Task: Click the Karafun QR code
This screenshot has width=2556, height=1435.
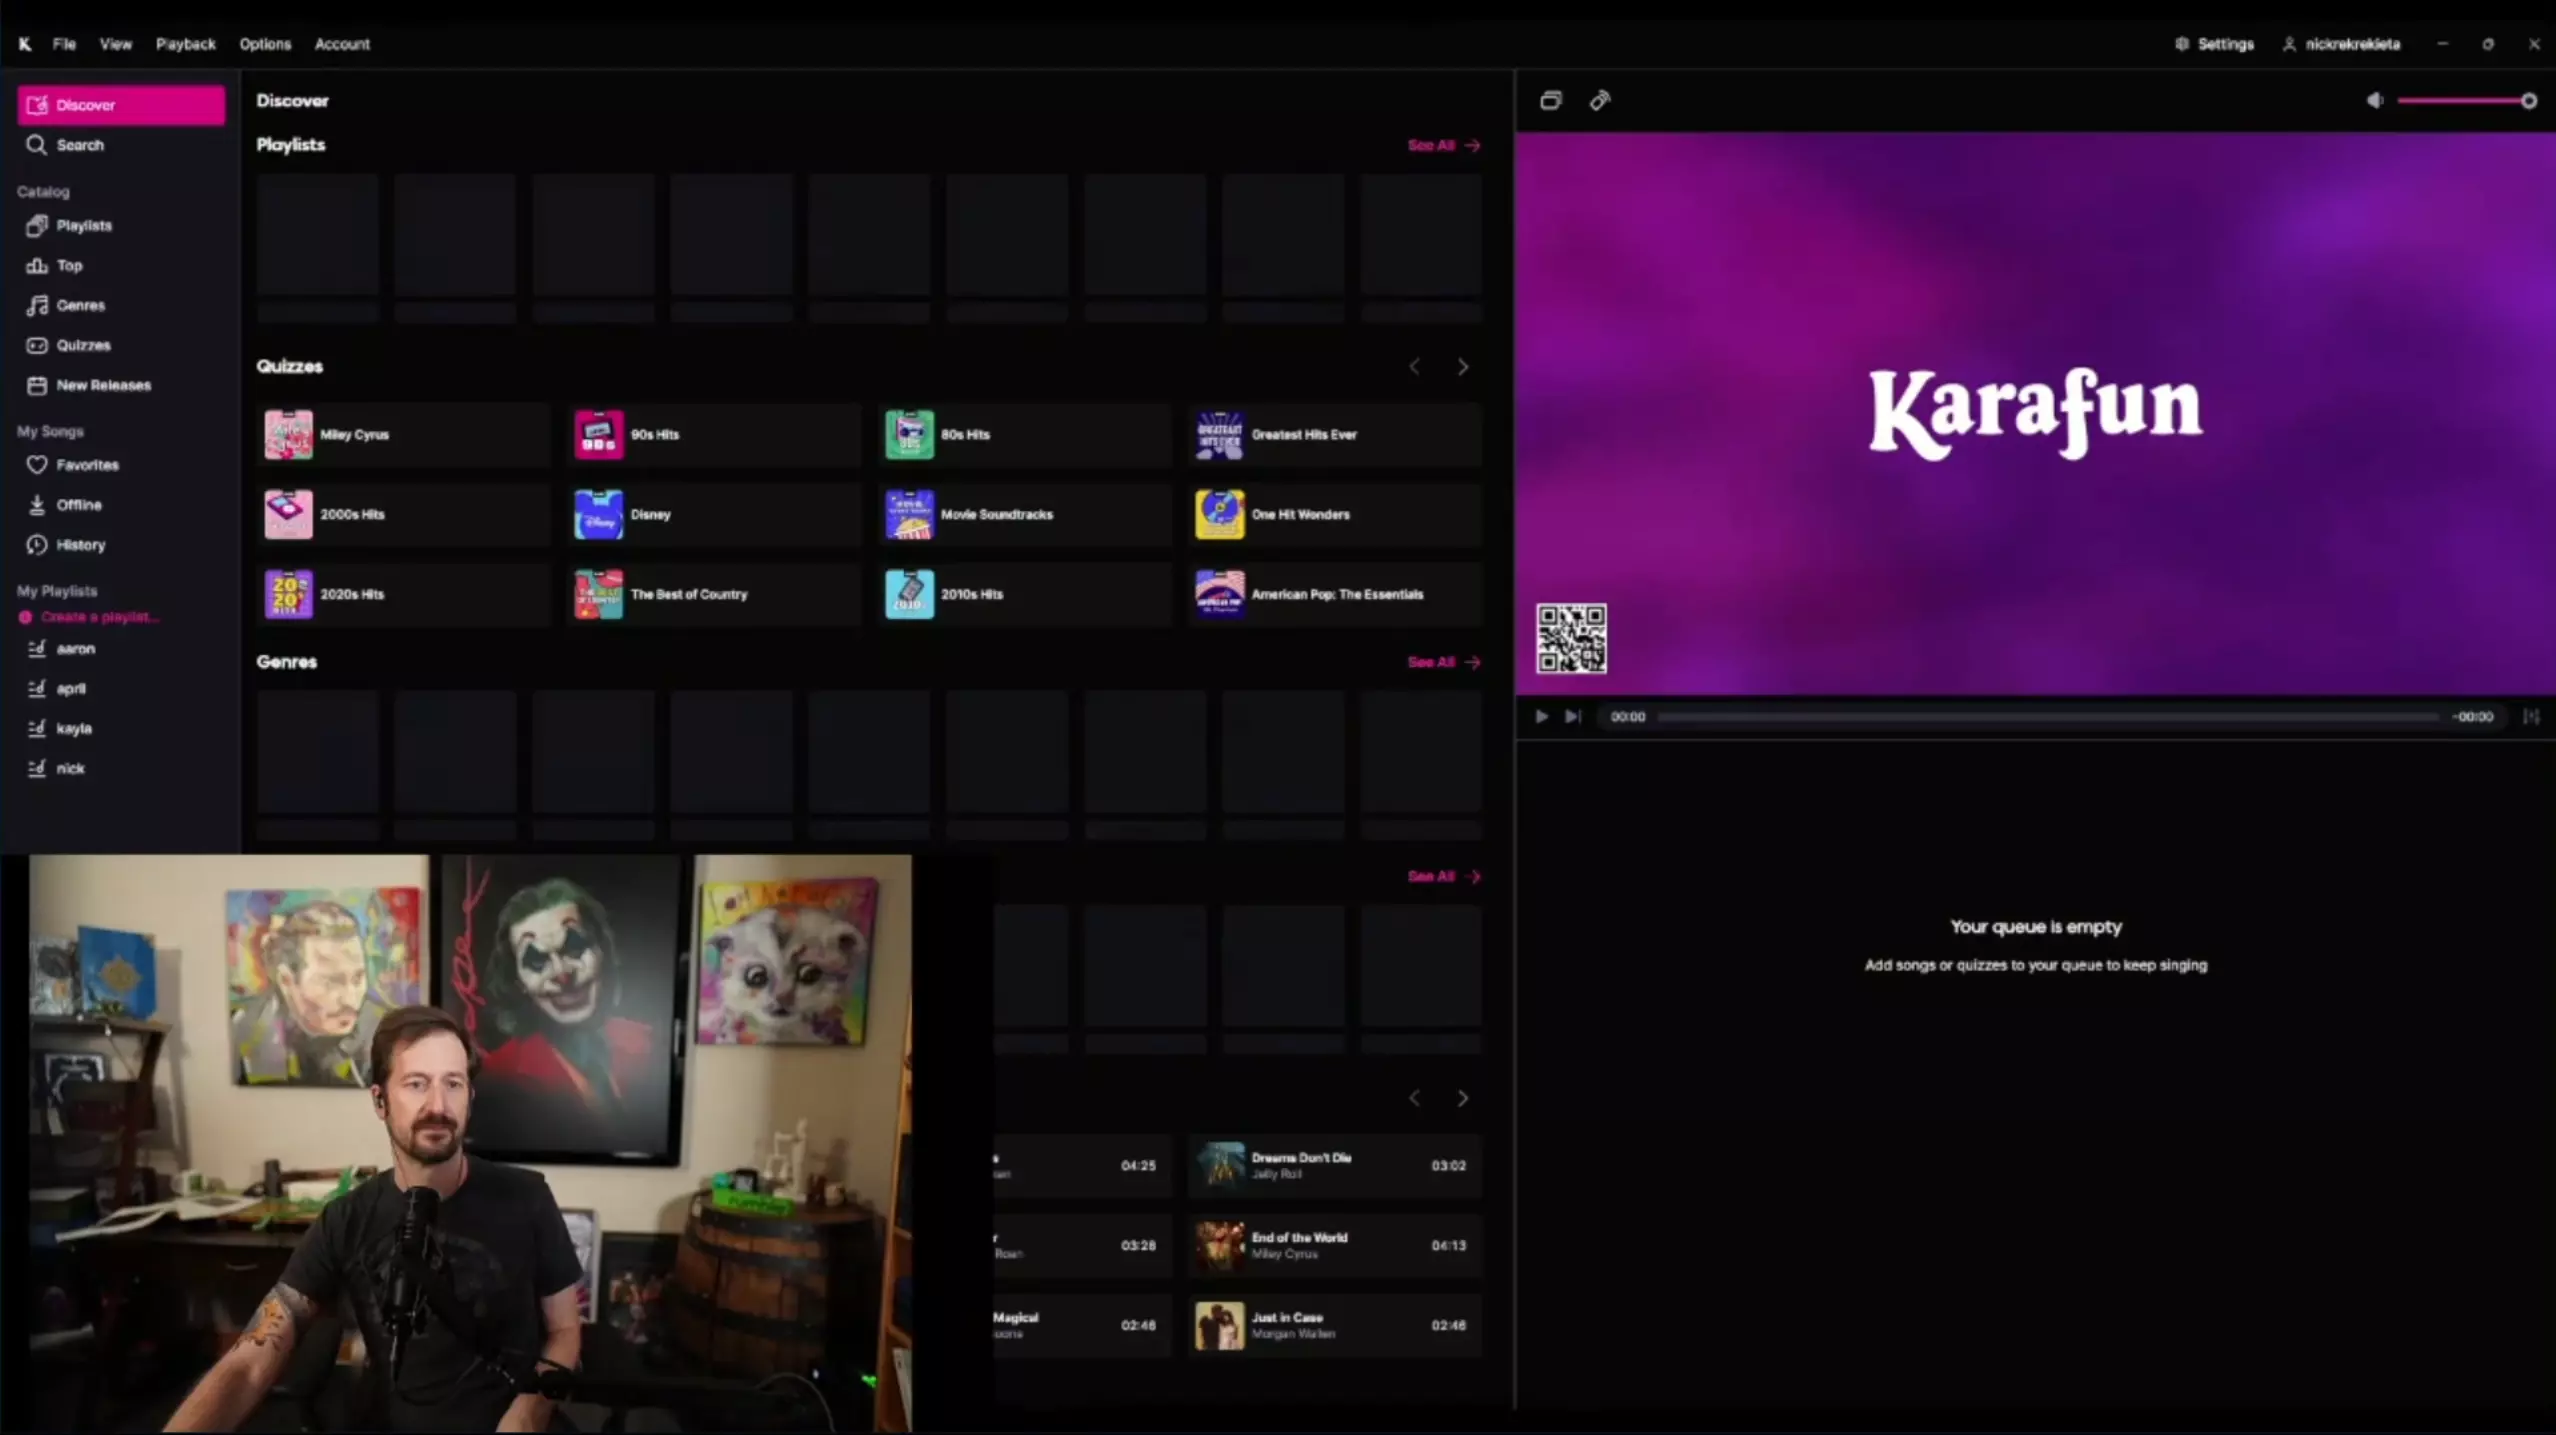Action: (1571, 639)
